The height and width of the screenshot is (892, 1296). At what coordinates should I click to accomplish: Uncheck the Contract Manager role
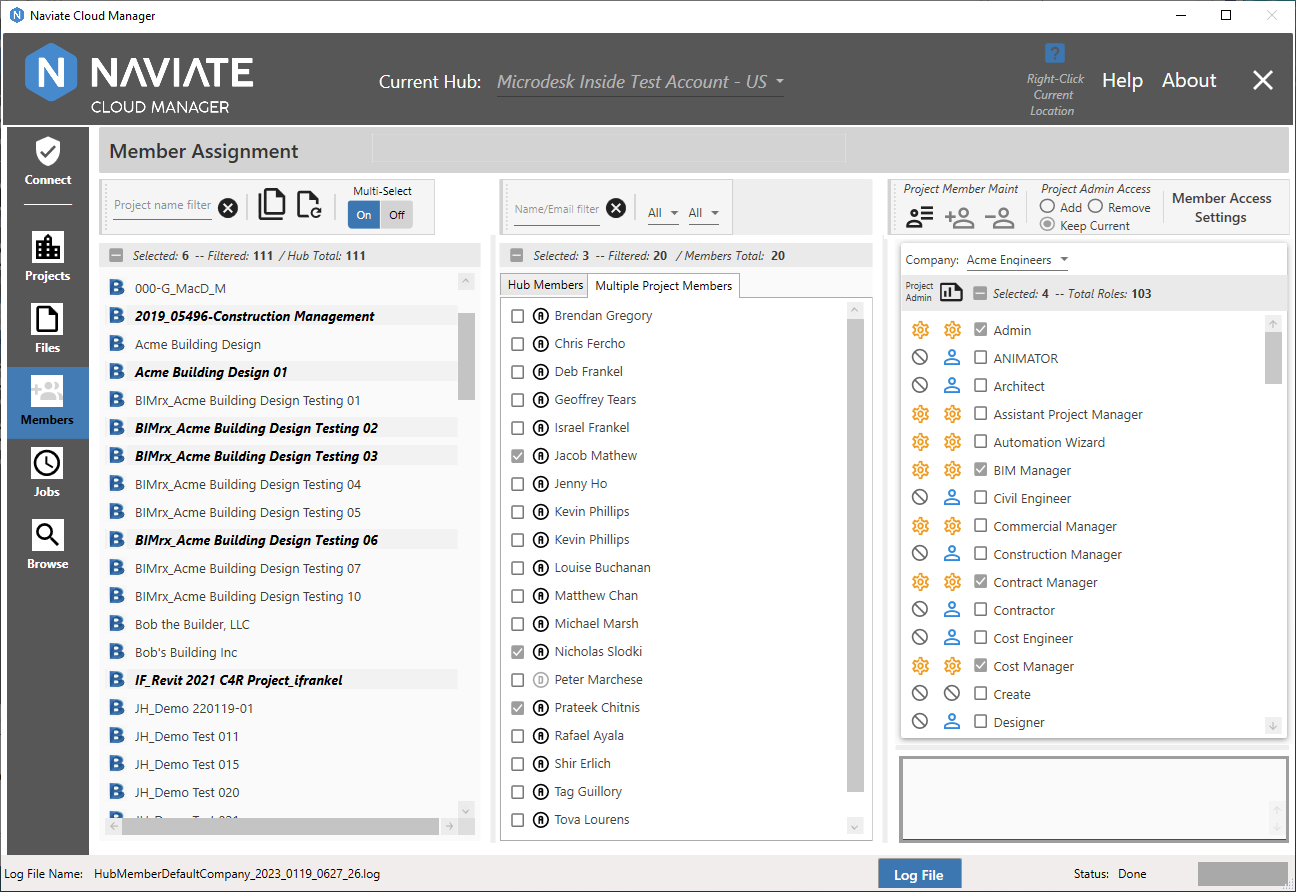[980, 582]
